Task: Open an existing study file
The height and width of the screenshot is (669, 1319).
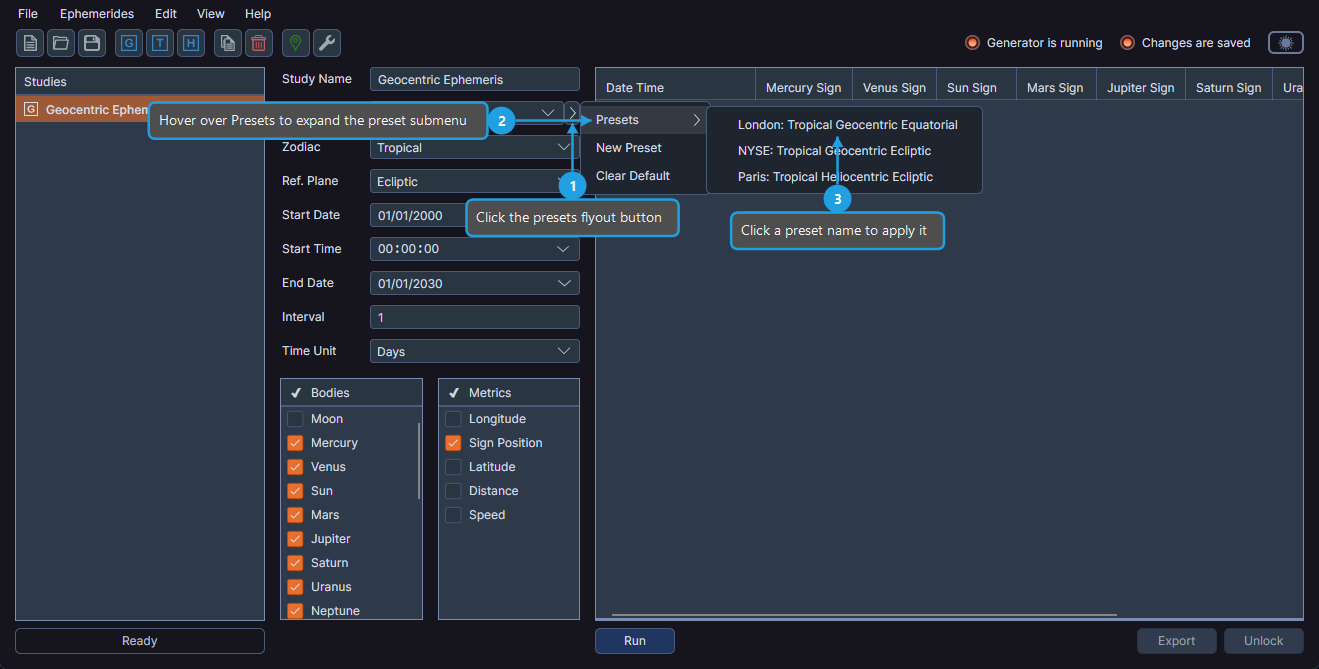Action: (x=60, y=43)
